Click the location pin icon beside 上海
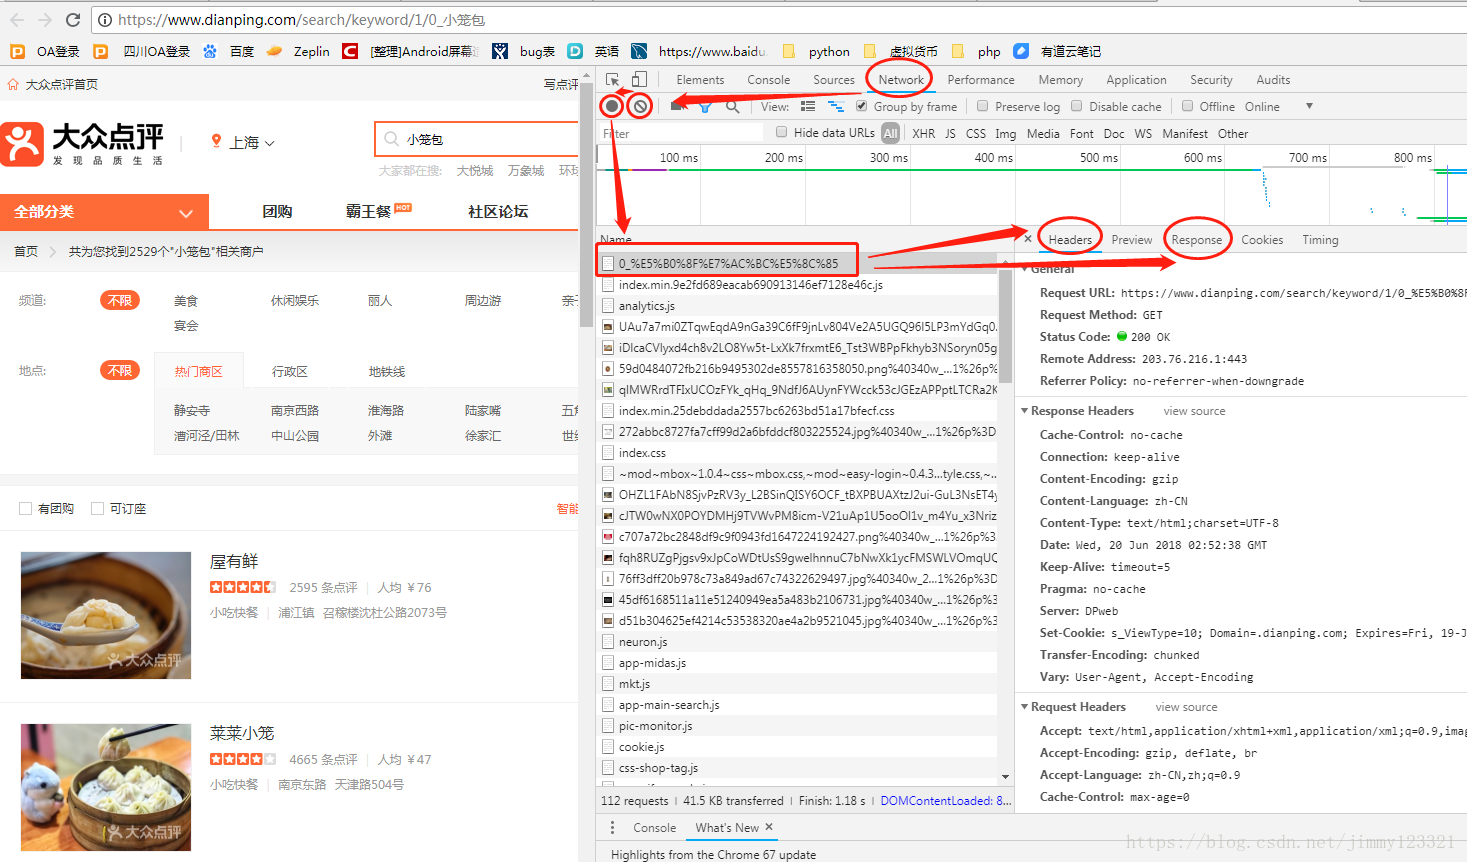This screenshot has width=1467, height=862. pos(216,141)
